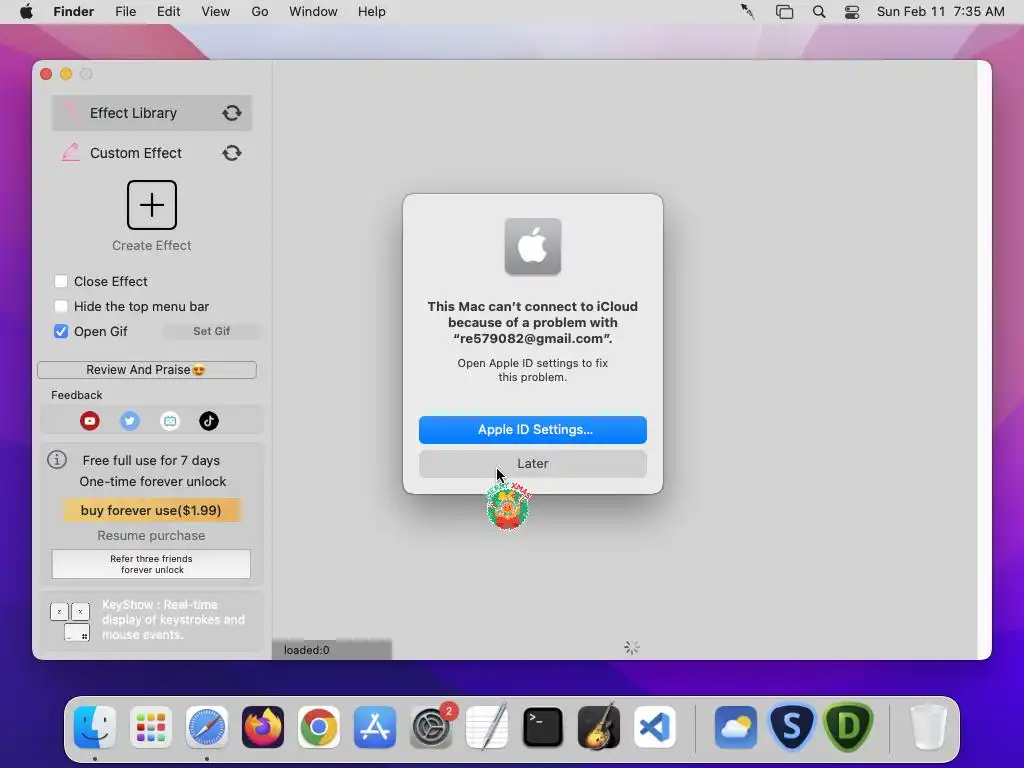Open the blue S shield app in Dock

point(792,727)
